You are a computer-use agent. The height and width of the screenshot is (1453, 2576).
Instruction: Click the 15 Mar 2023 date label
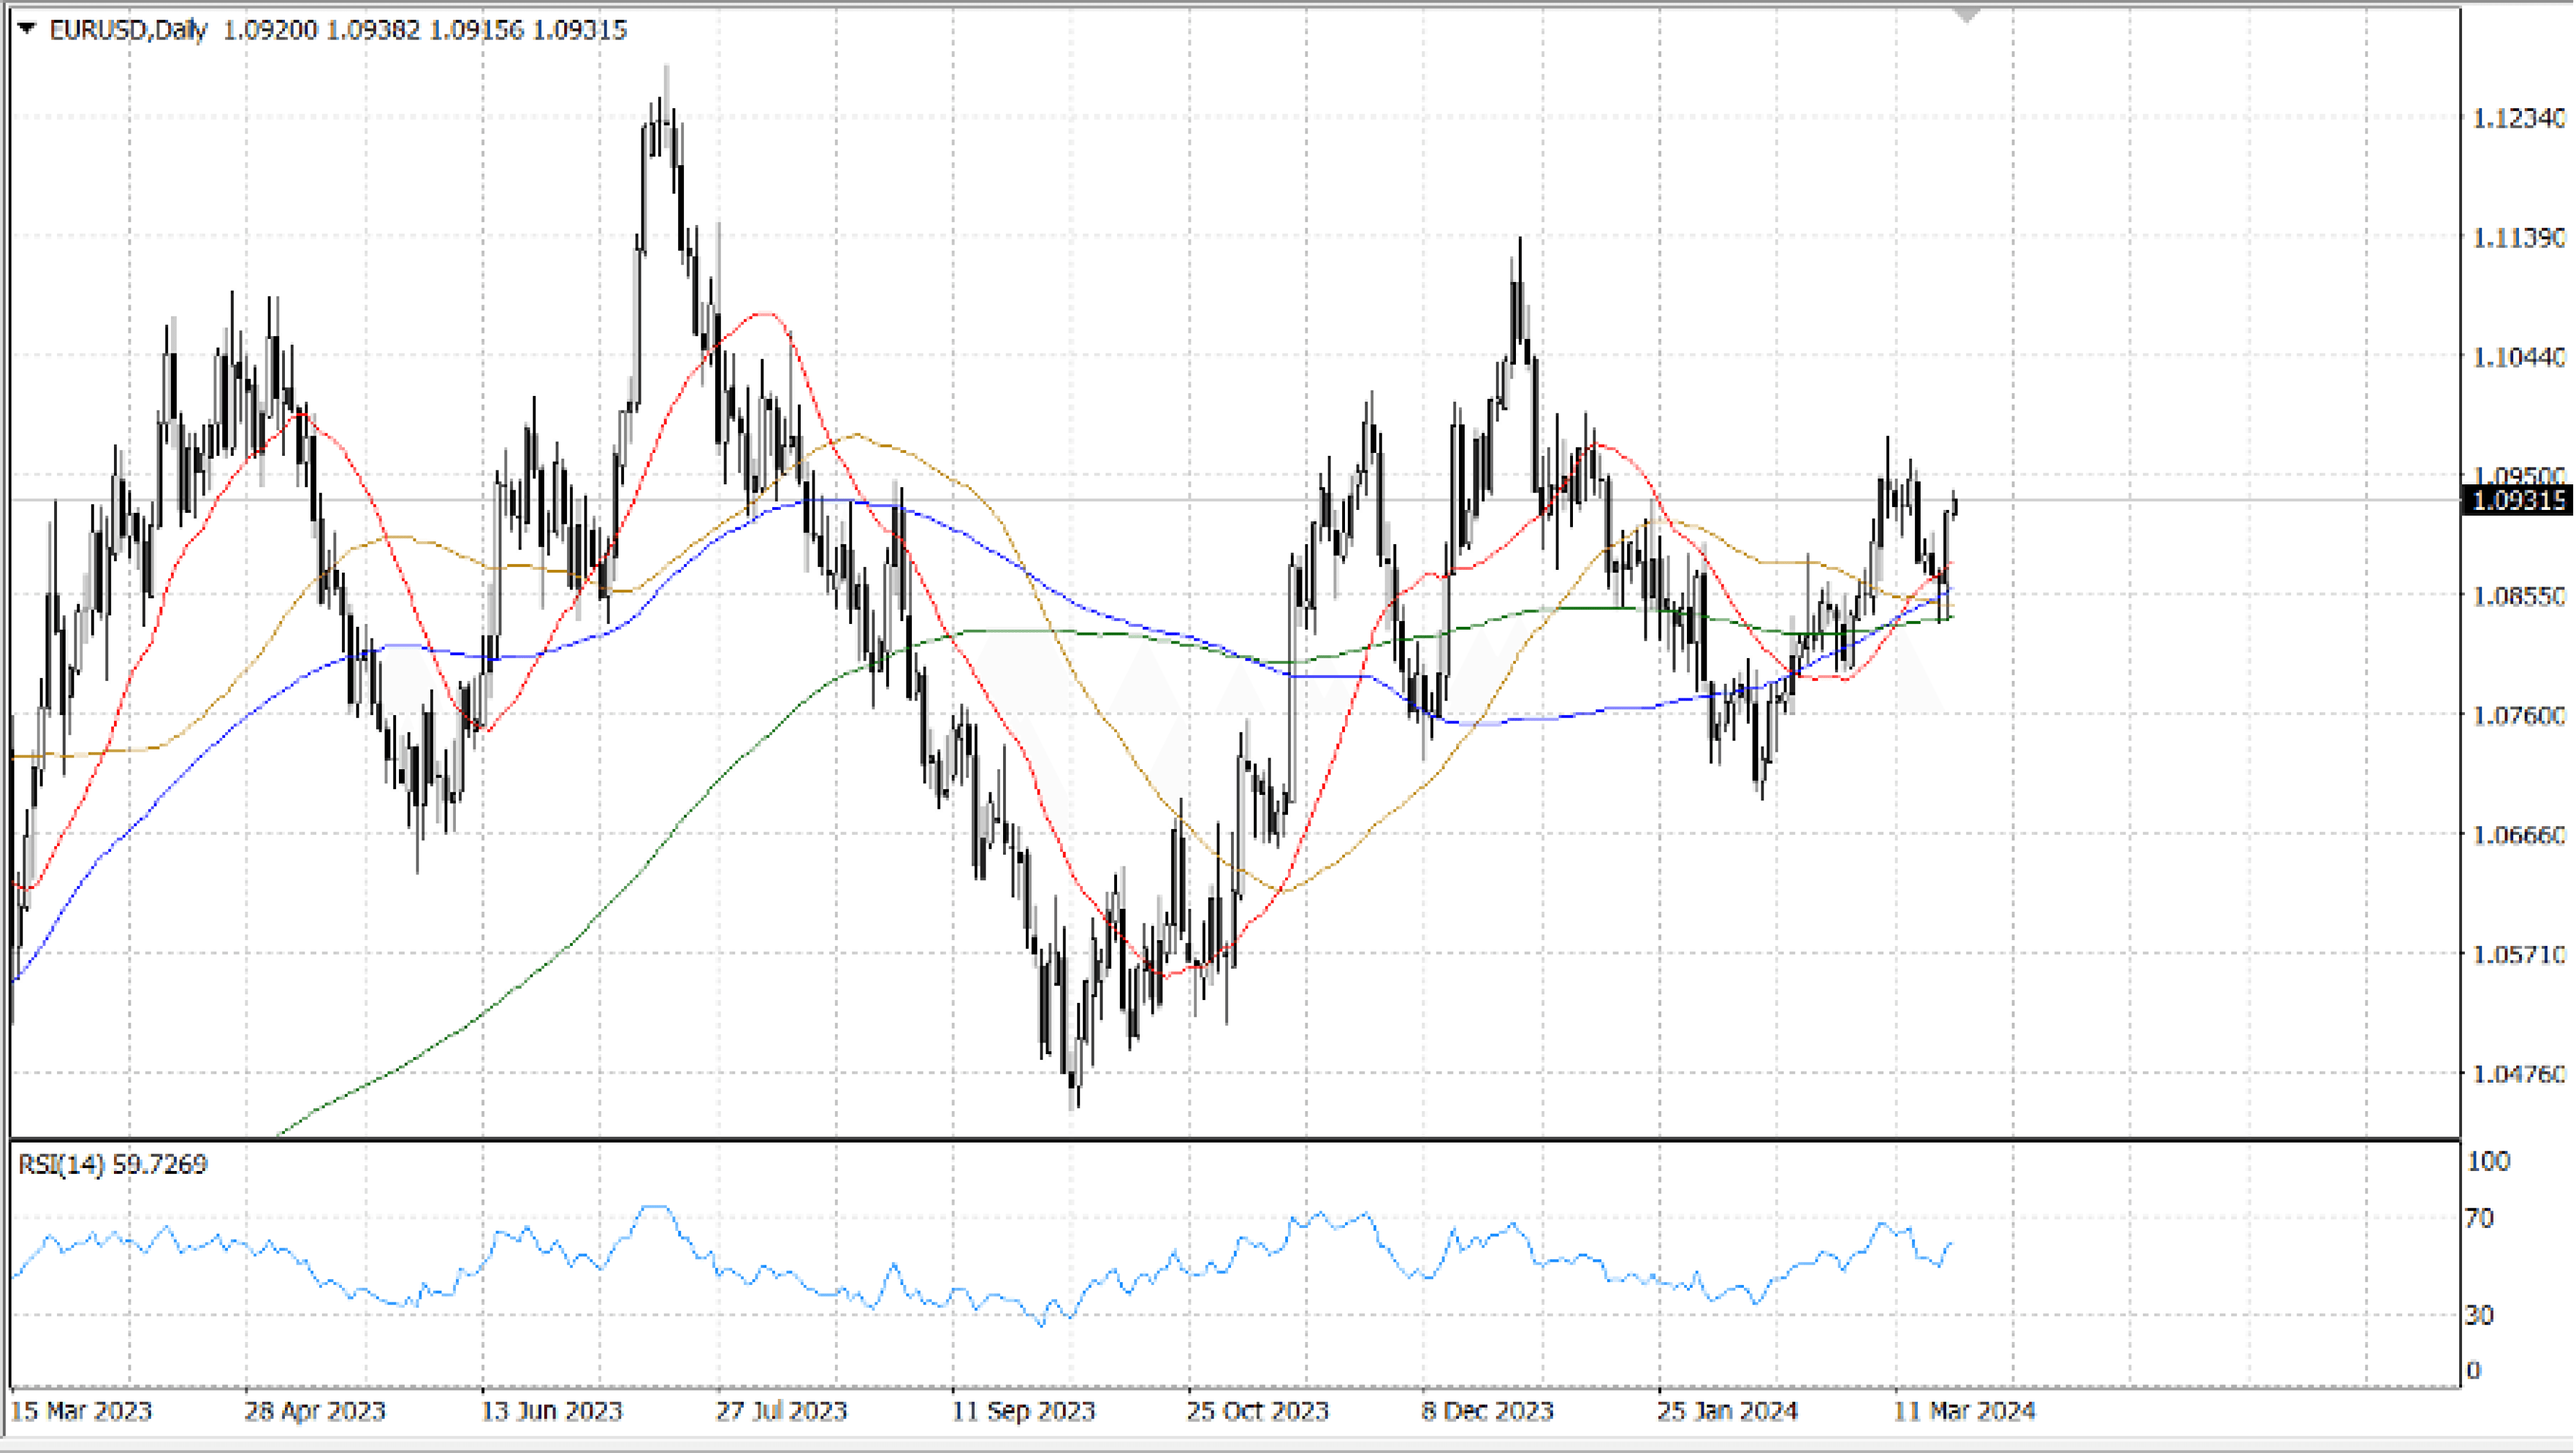[x=80, y=1411]
